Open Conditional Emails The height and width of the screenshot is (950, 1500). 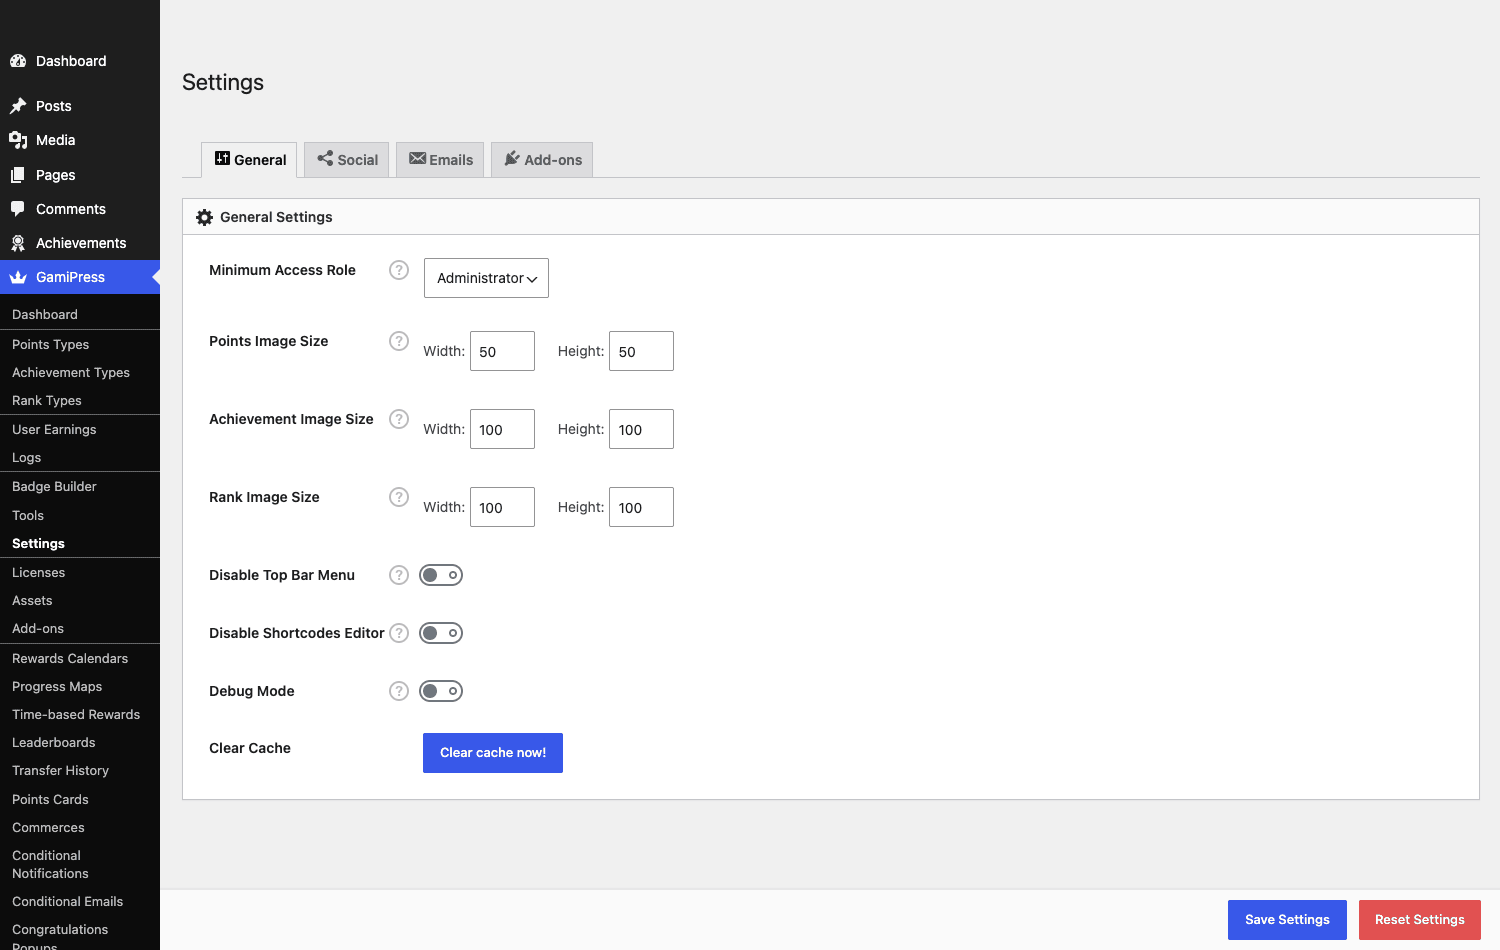coord(80,901)
